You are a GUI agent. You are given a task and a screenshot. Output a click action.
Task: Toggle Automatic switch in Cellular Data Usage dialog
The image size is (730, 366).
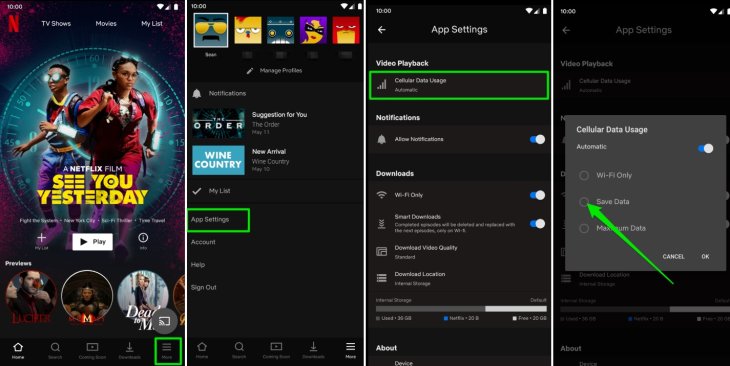click(706, 149)
